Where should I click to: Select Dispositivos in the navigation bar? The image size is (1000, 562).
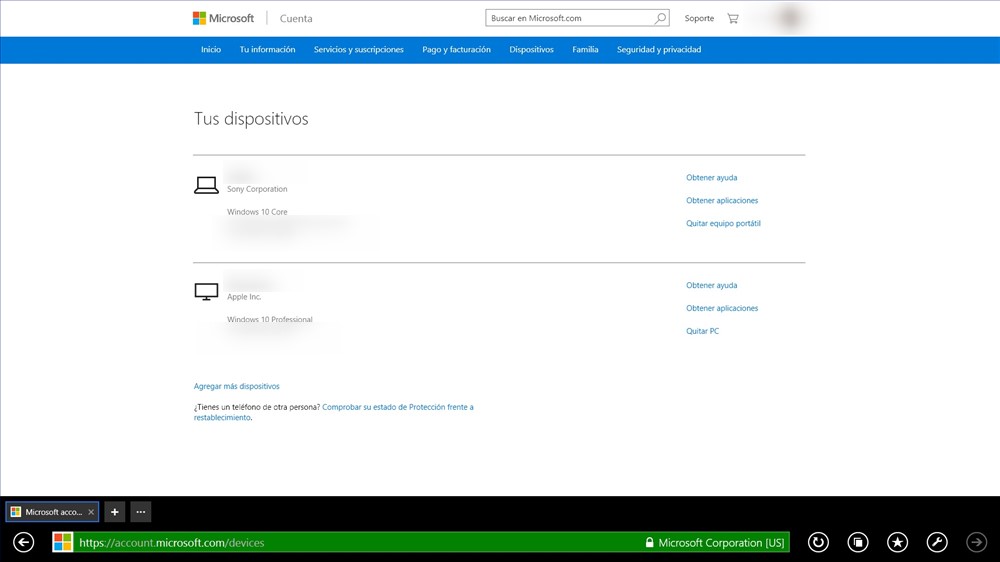pos(531,49)
